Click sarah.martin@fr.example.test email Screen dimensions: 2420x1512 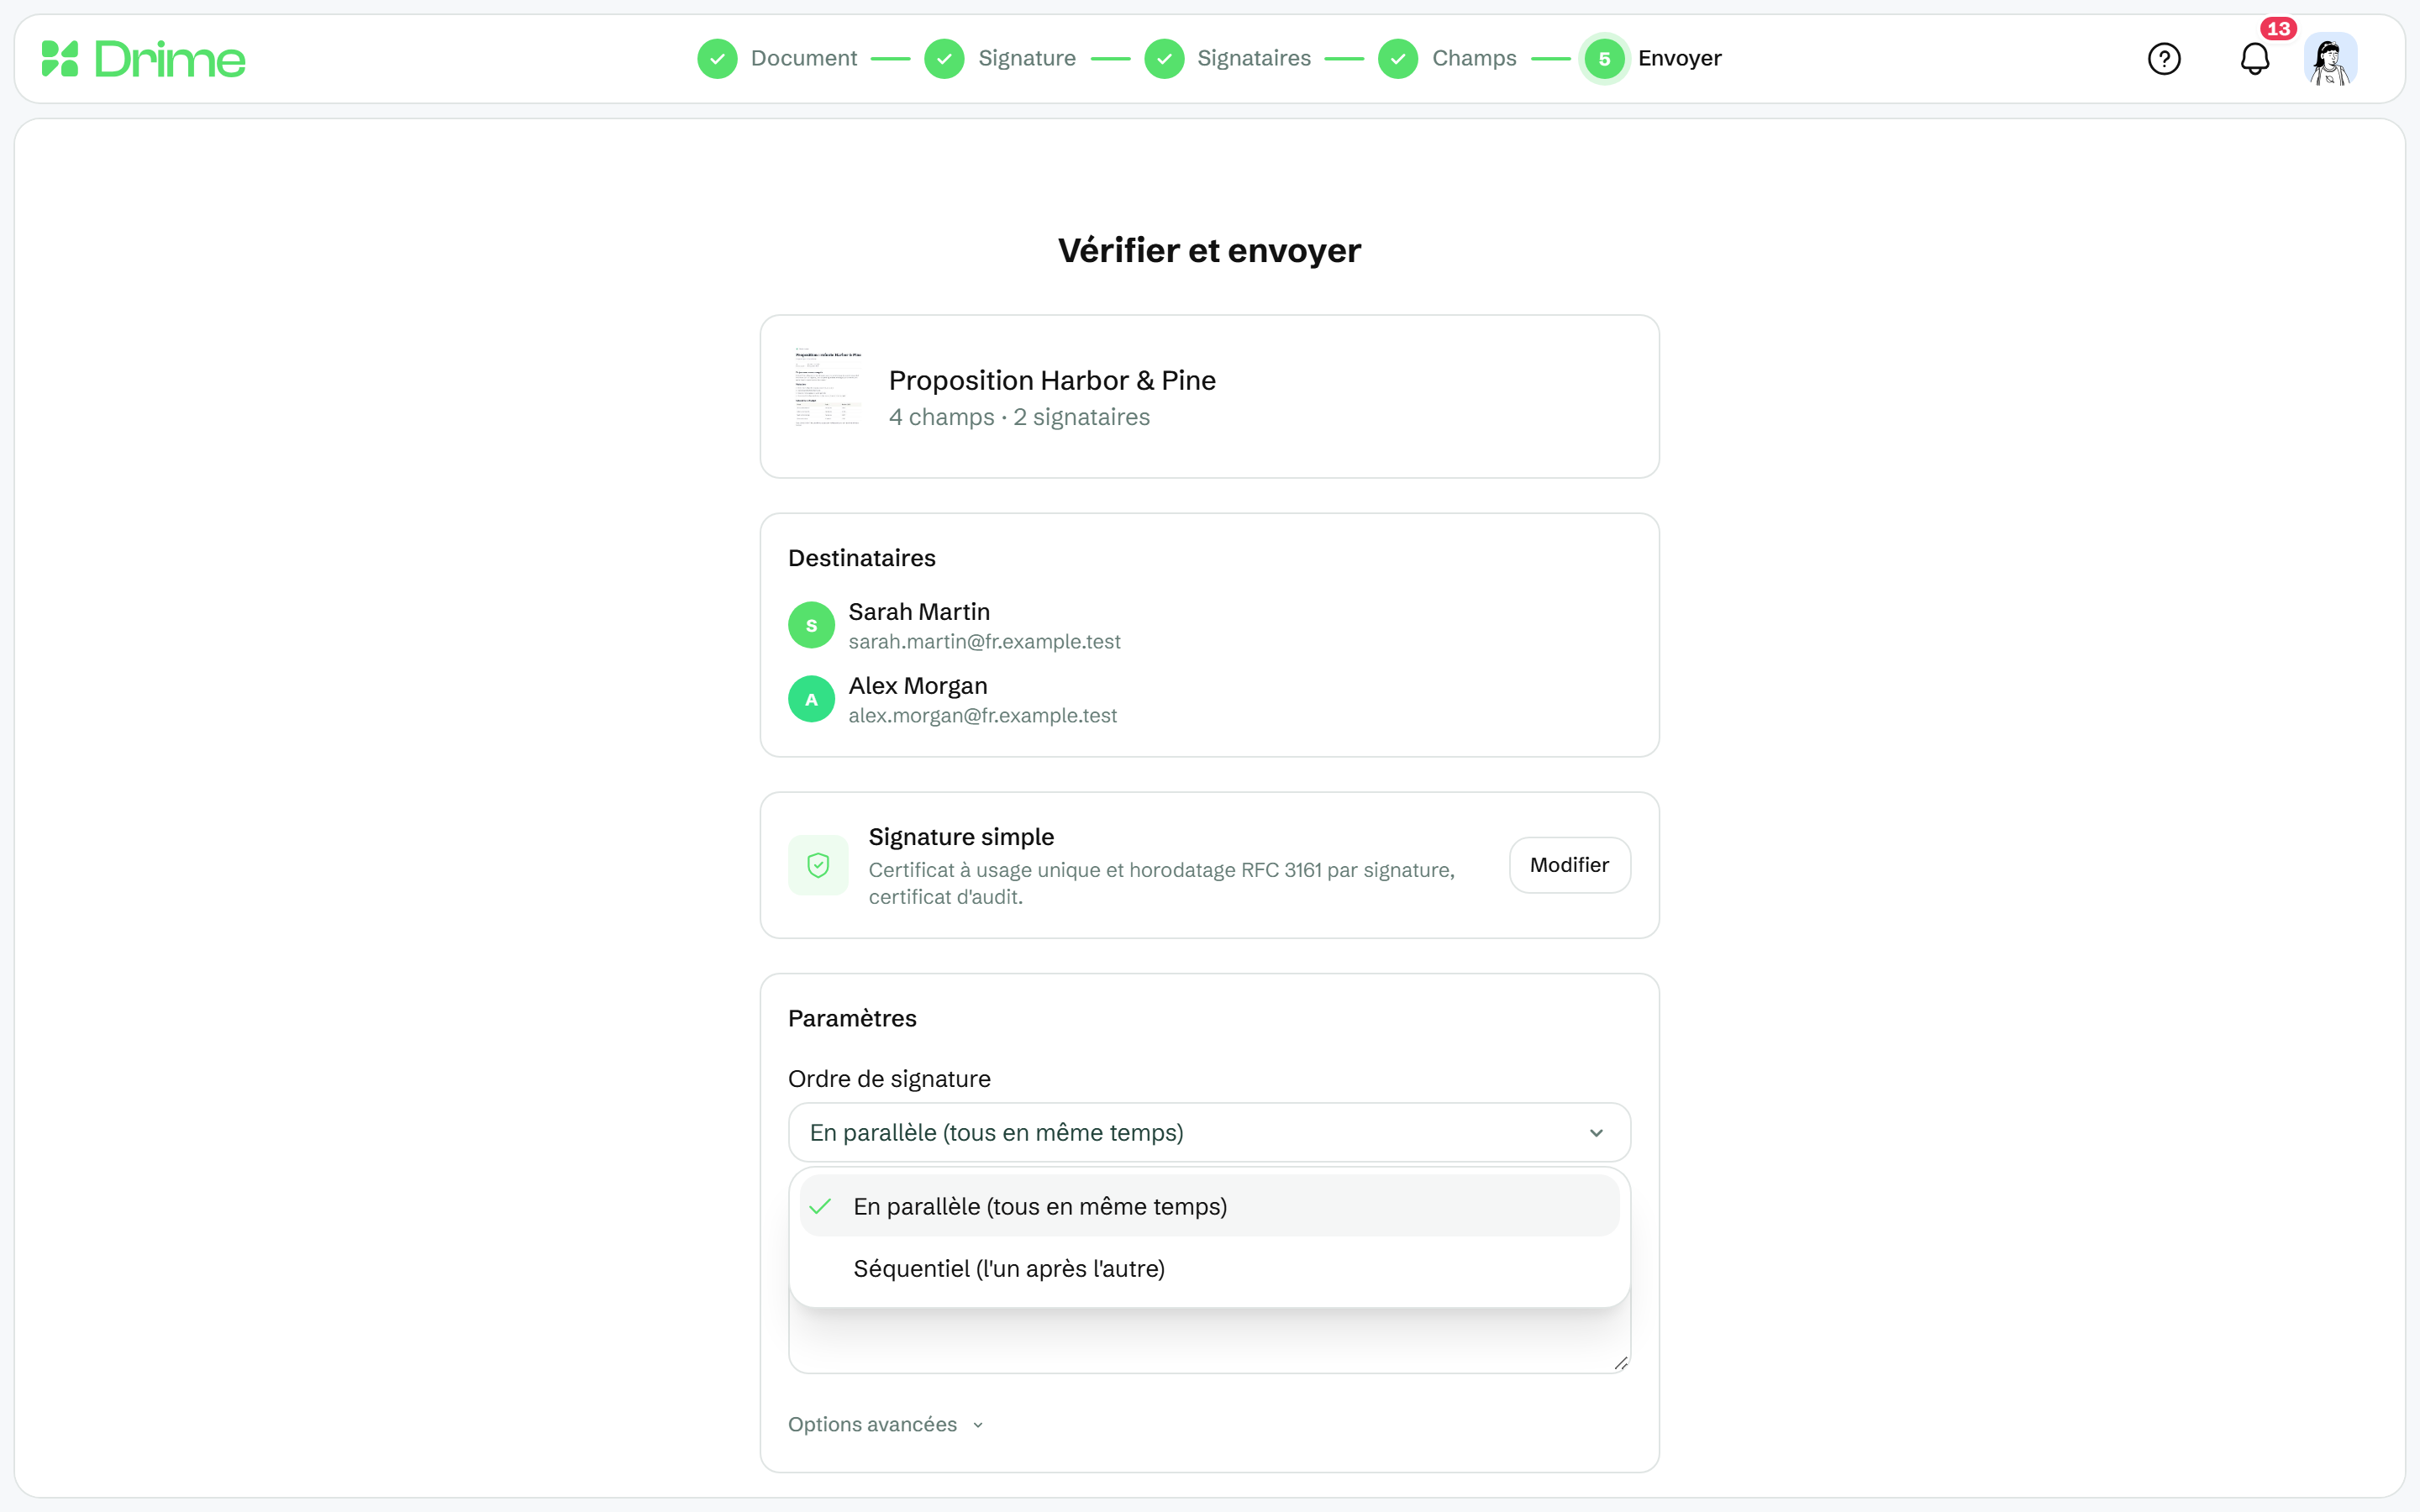[984, 641]
